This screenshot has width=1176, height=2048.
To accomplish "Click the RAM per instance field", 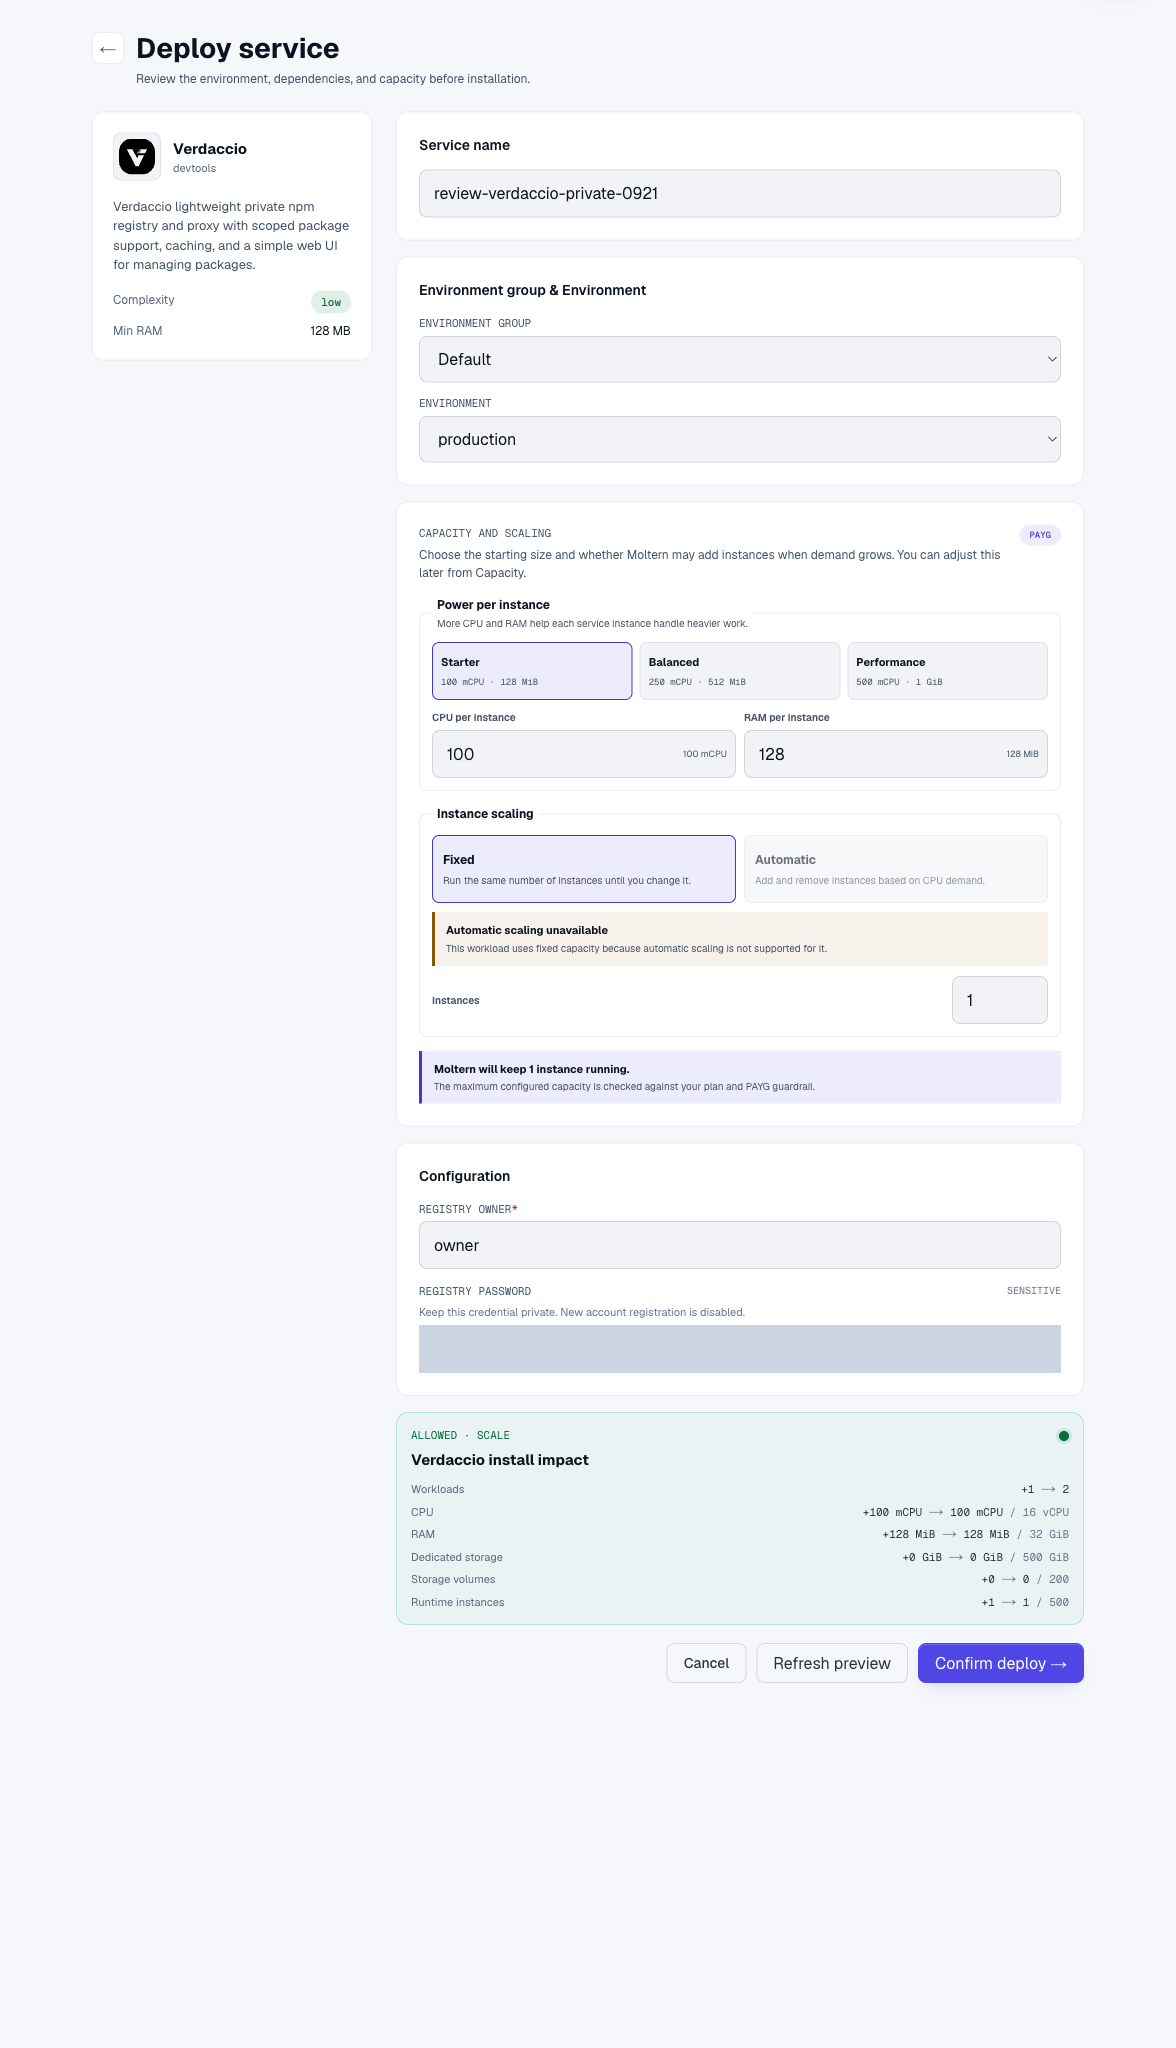I will (x=896, y=754).
